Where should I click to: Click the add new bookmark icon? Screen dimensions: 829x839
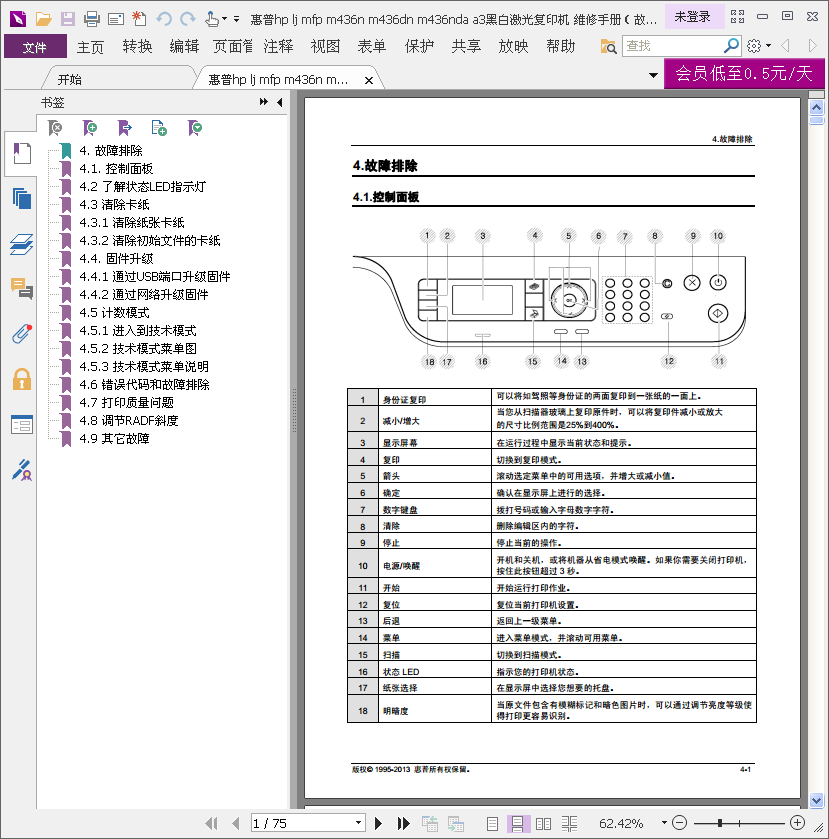click(x=90, y=128)
